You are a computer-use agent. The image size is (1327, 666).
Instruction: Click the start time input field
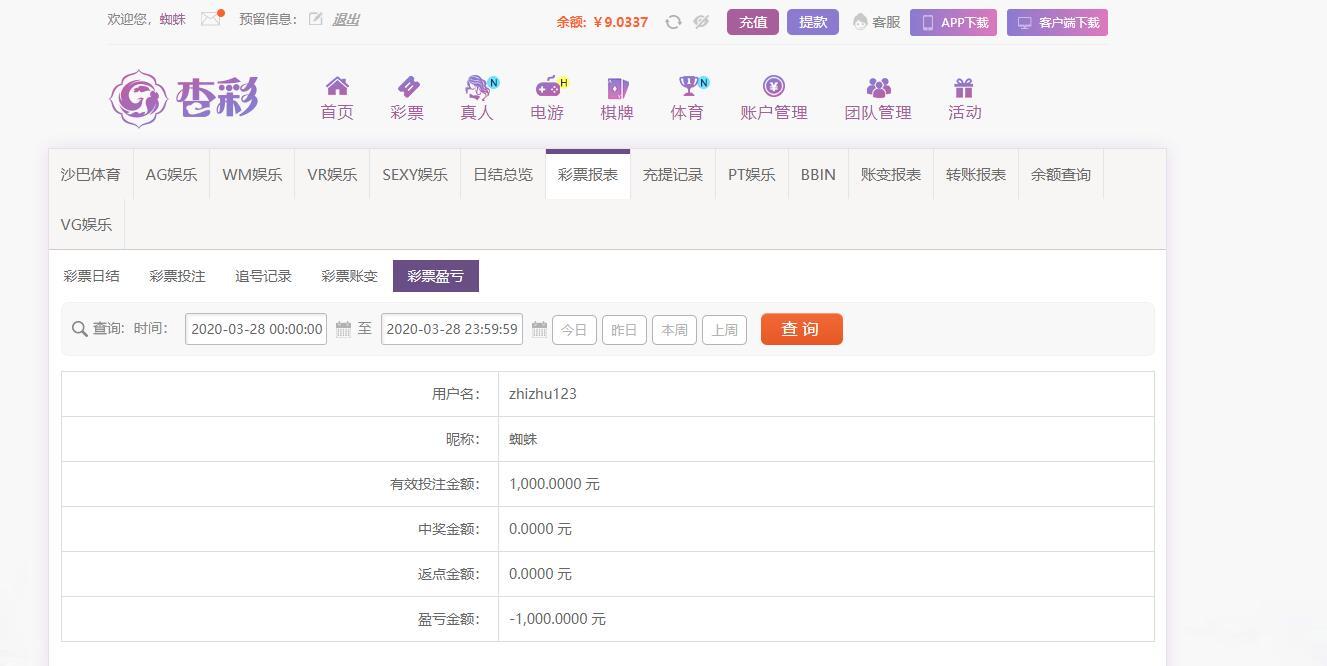(x=256, y=329)
